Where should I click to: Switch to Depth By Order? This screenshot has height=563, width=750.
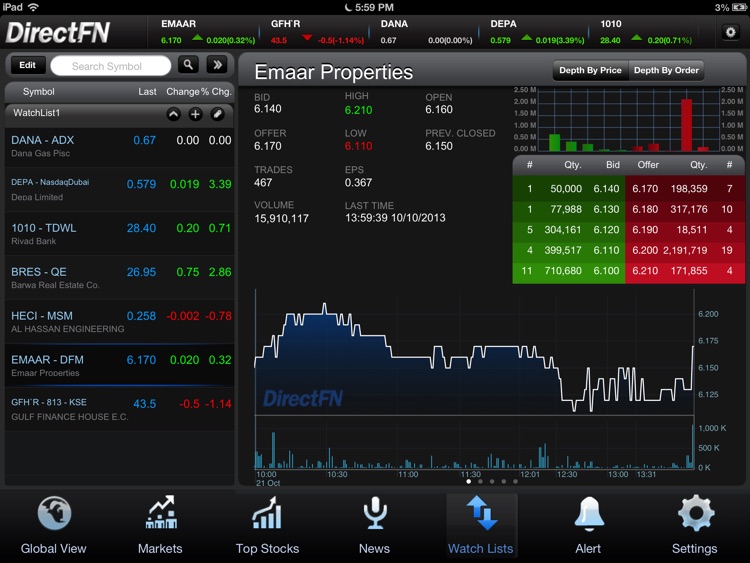click(667, 71)
